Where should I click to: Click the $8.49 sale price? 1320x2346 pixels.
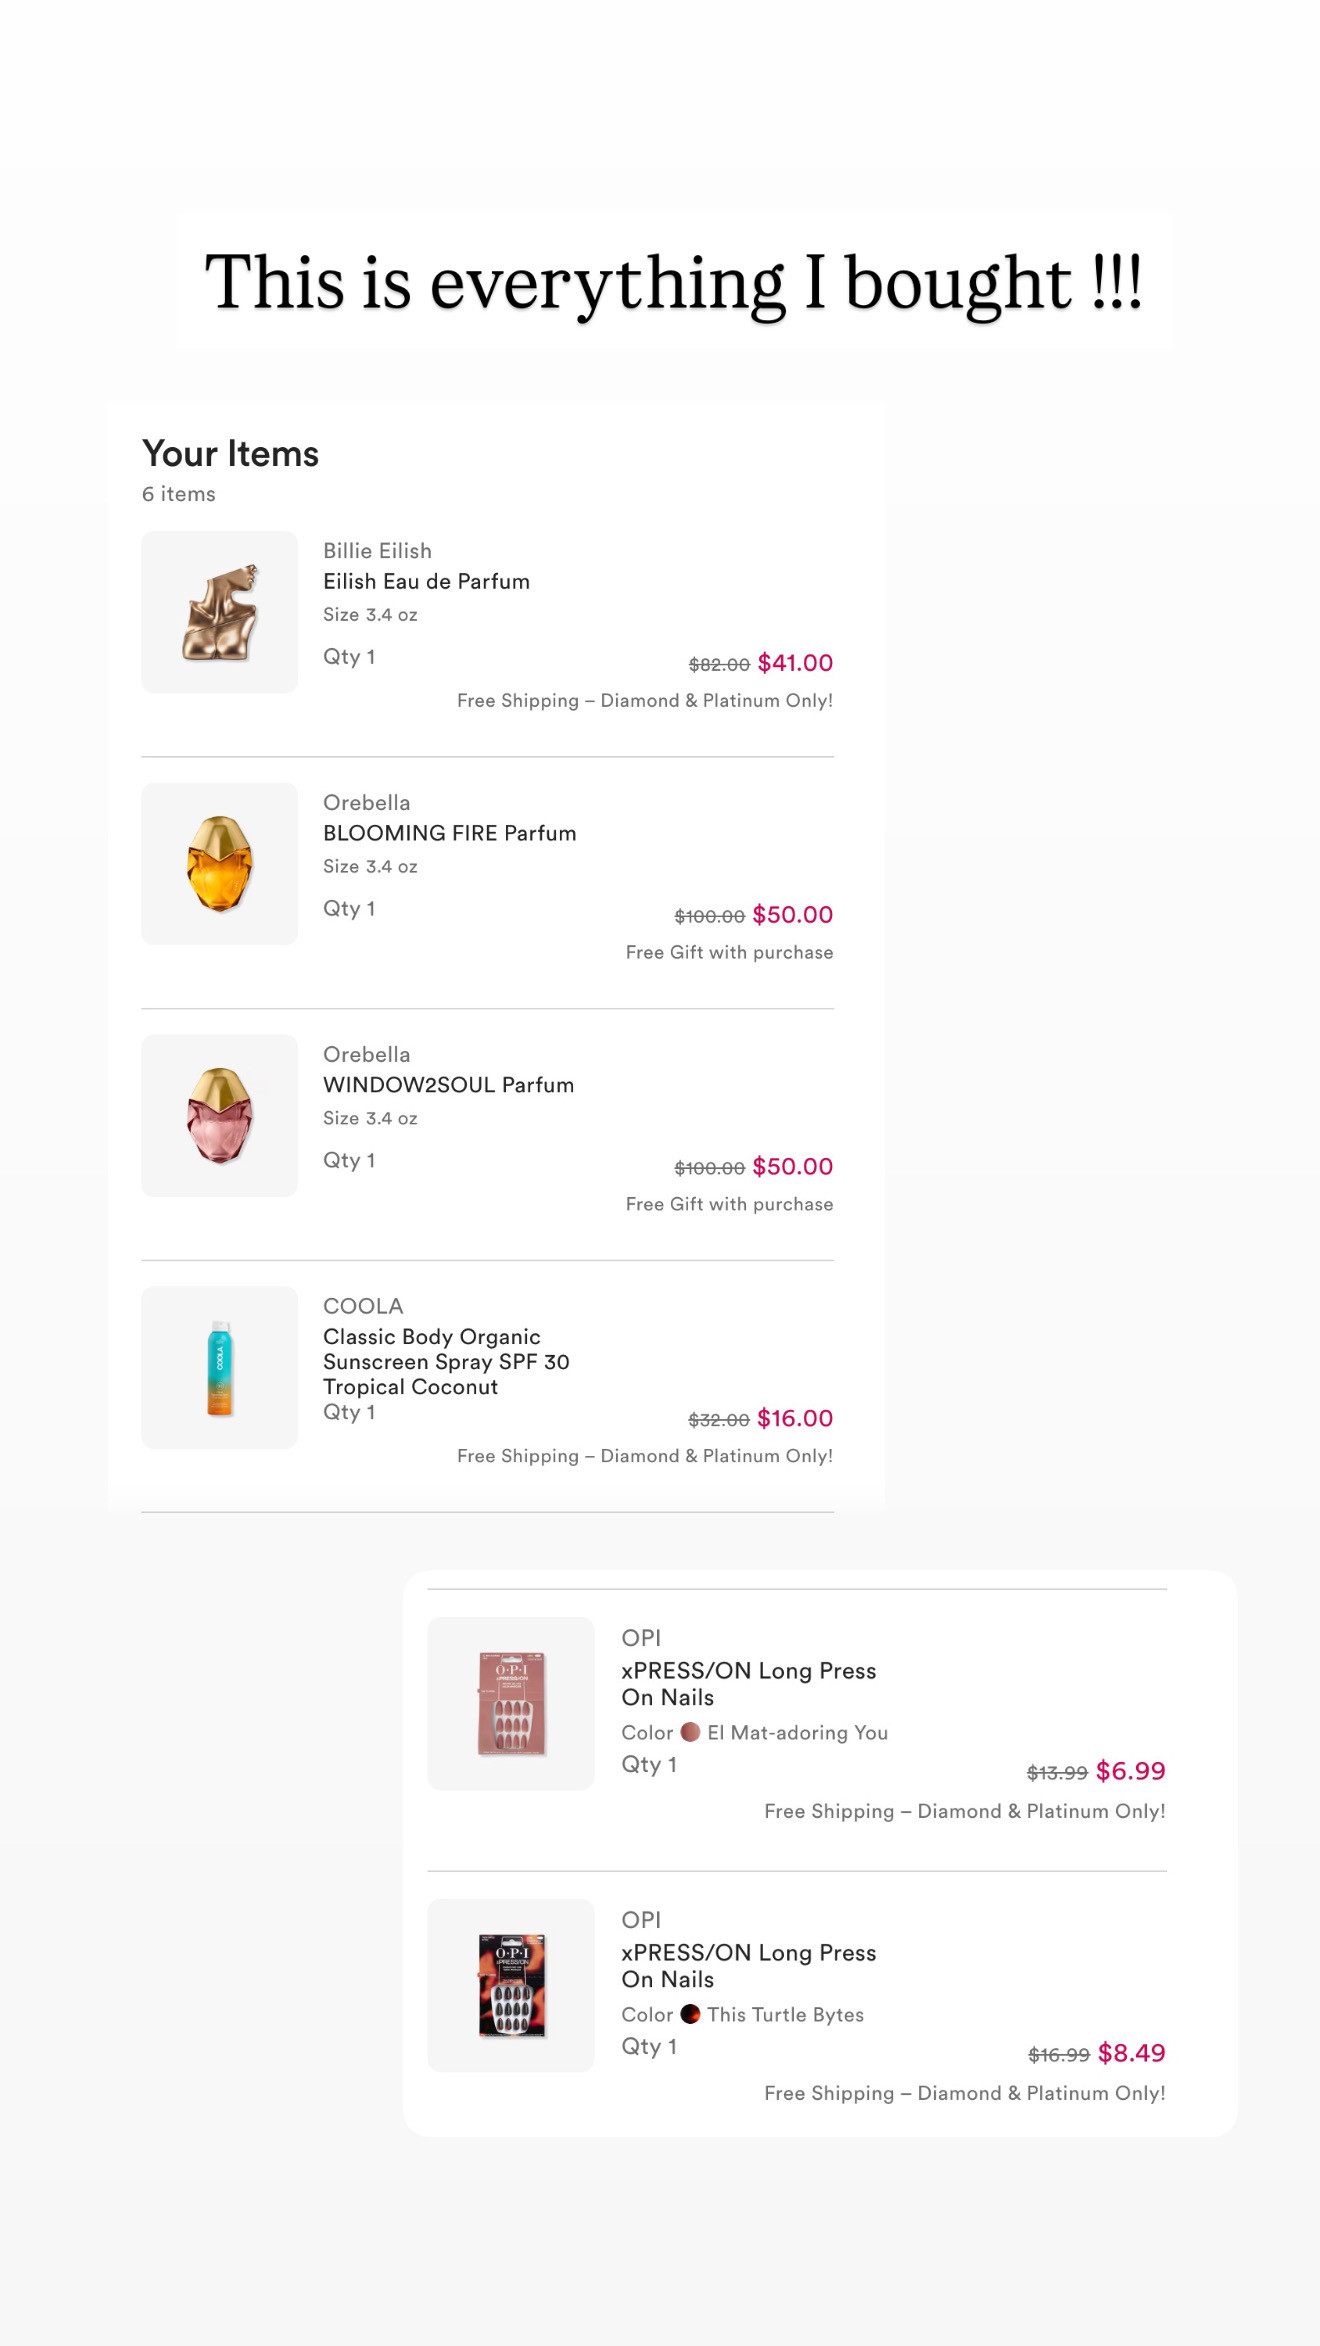[1131, 2053]
